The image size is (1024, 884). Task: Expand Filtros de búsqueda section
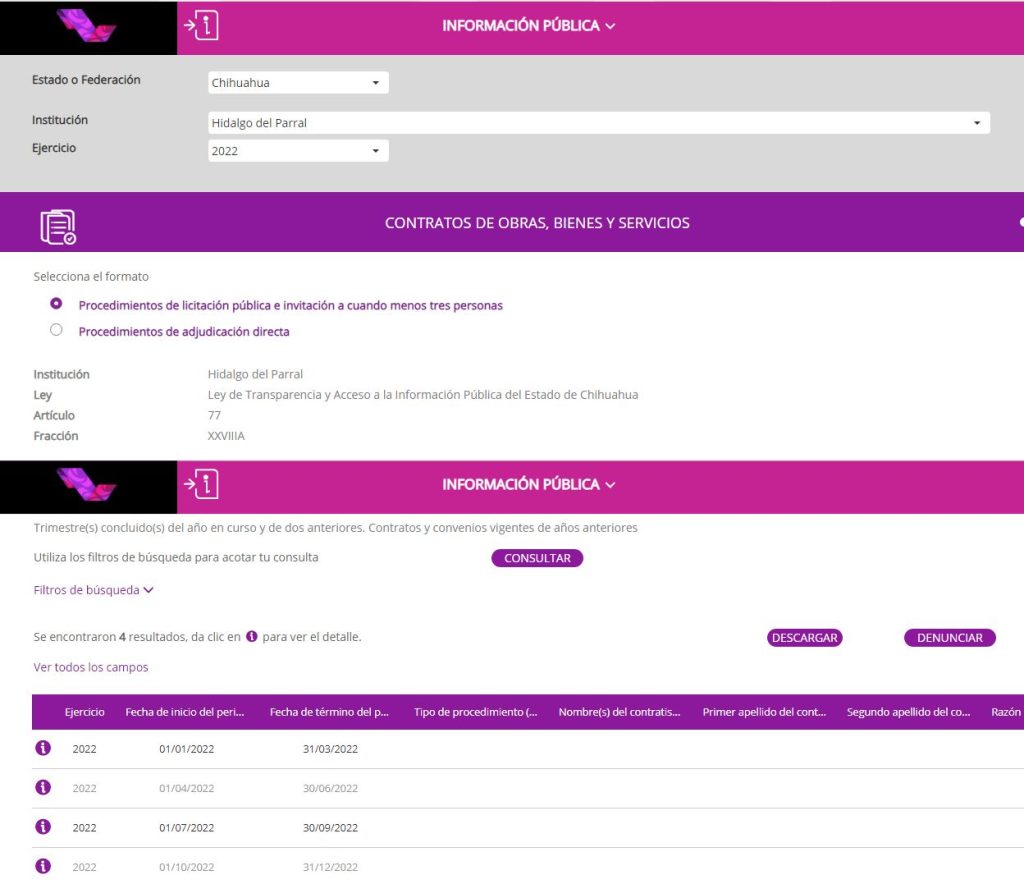tap(94, 590)
